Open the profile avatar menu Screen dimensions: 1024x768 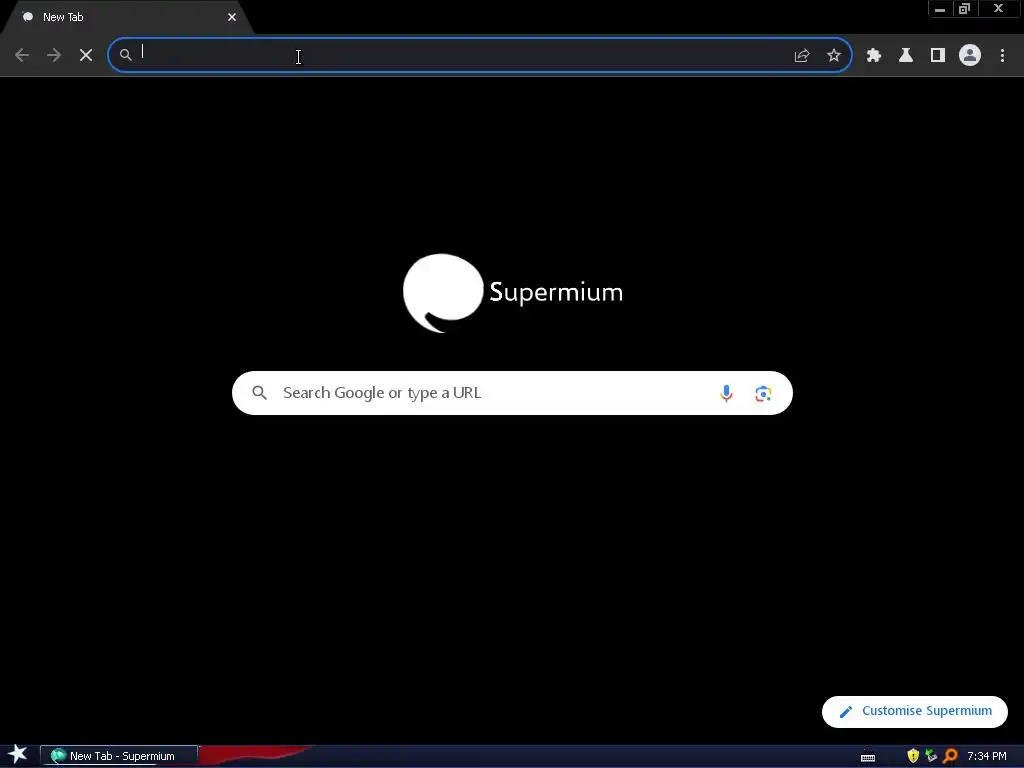tap(970, 56)
